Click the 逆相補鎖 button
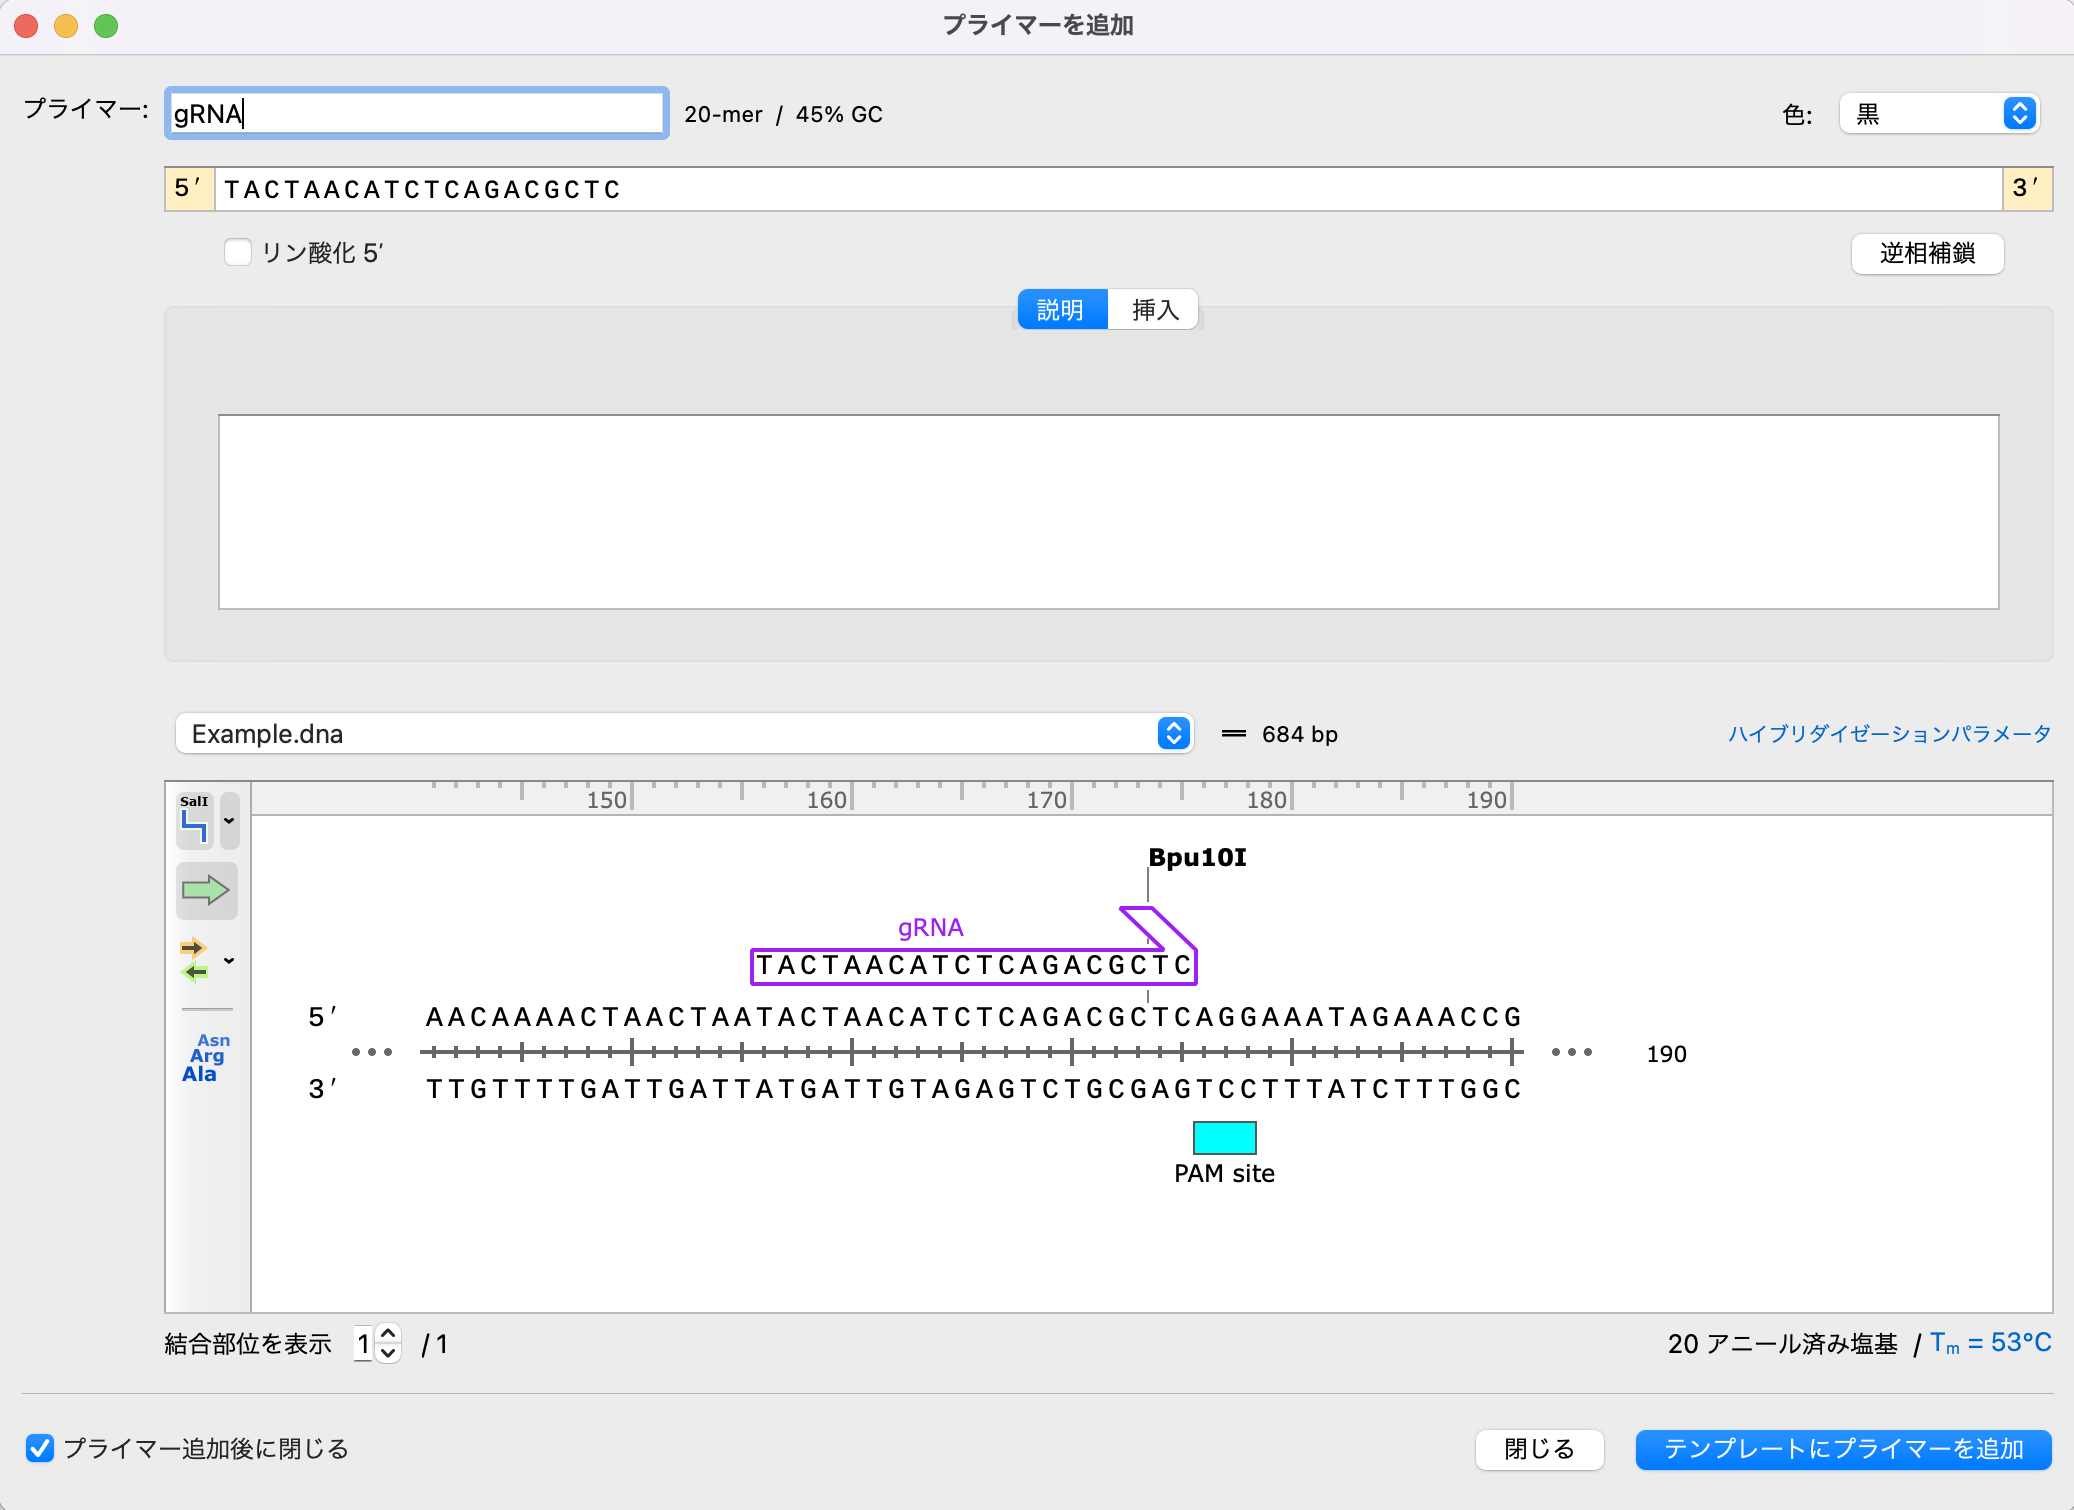 coord(1926,253)
